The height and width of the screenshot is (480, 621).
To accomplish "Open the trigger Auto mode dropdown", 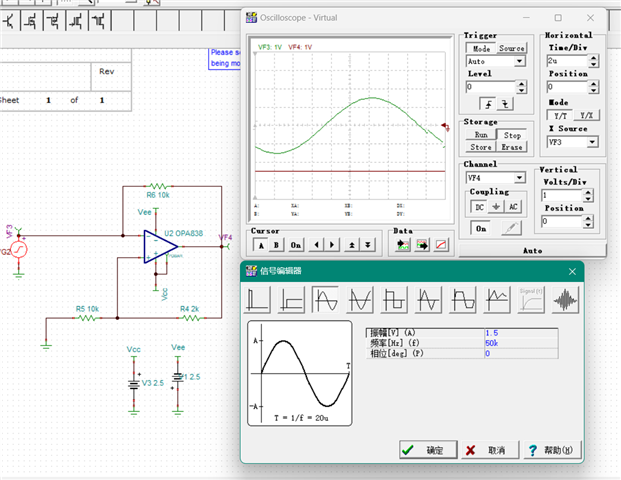I will (x=519, y=62).
